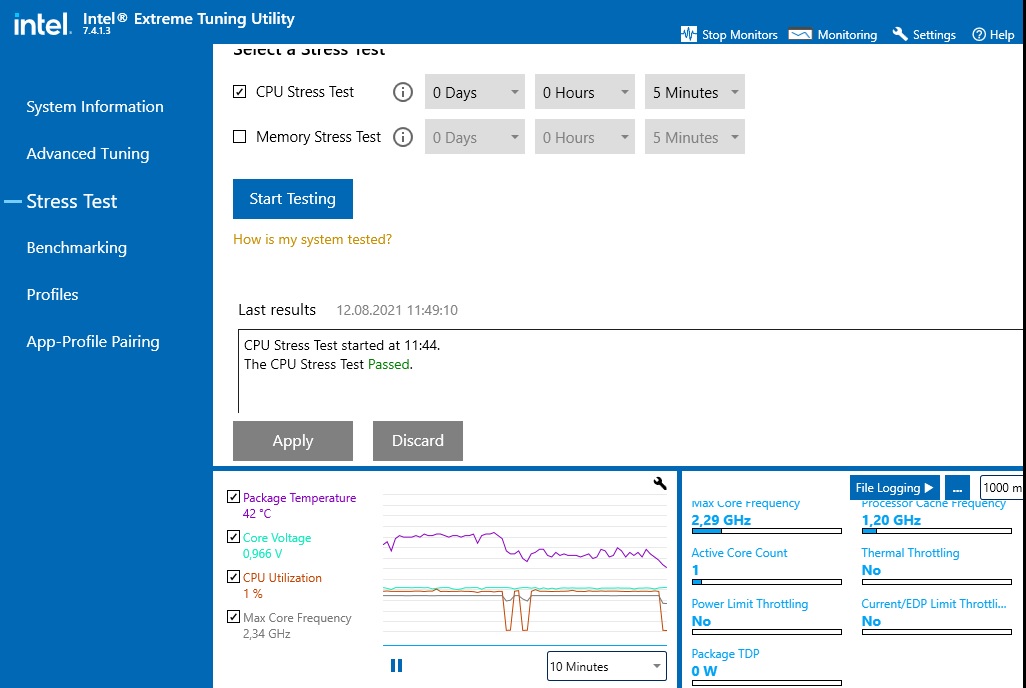Click the Help question mark icon

978,35
